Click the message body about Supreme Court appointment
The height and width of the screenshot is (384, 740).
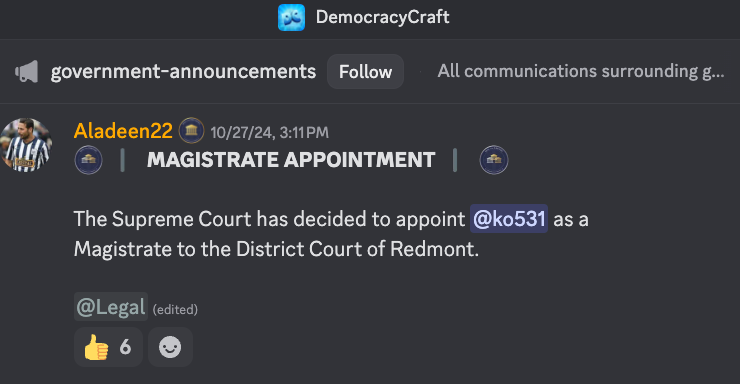331,234
